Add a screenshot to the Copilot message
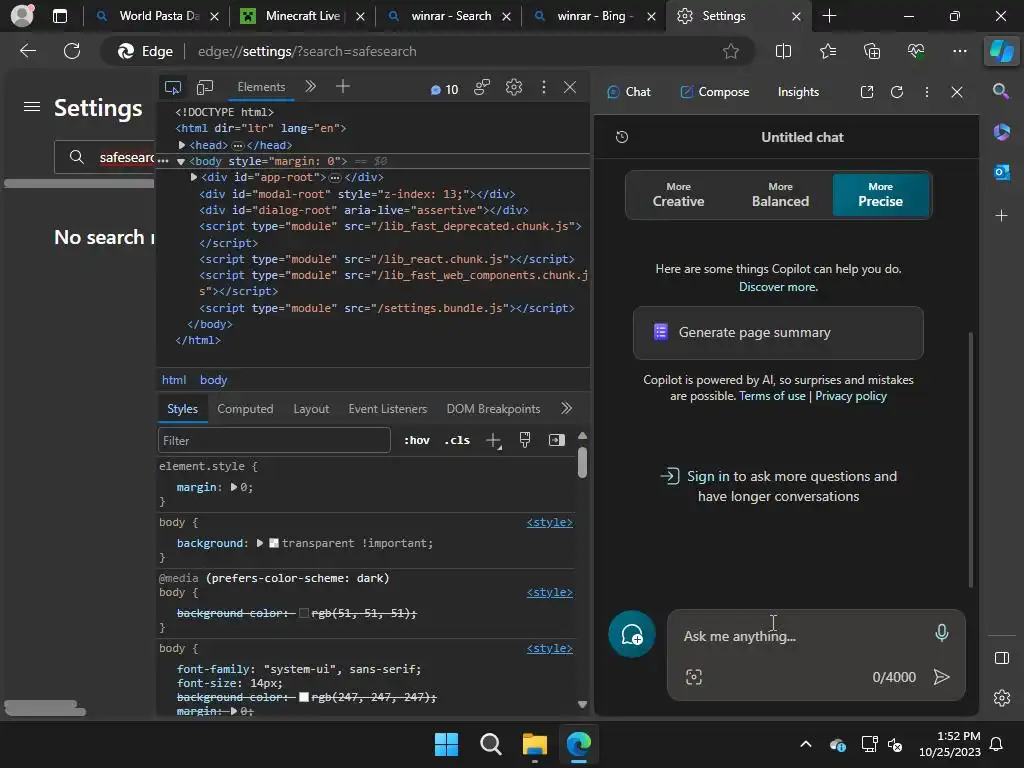The image size is (1024, 768). (694, 677)
